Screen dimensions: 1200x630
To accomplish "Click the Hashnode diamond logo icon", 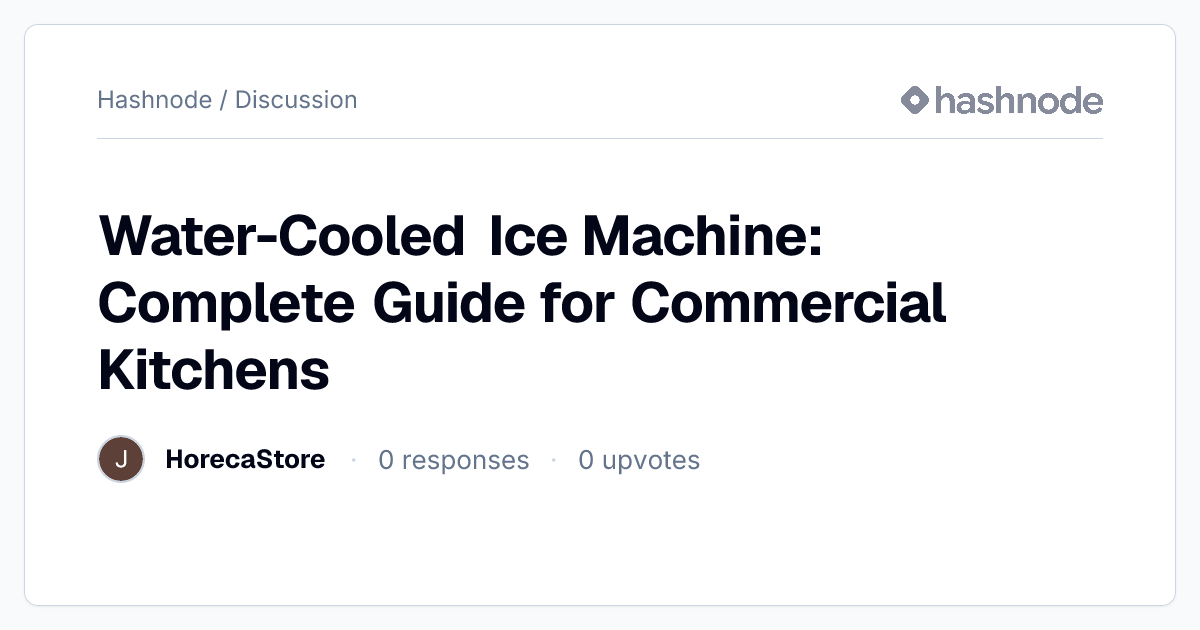I will point(915,100).
